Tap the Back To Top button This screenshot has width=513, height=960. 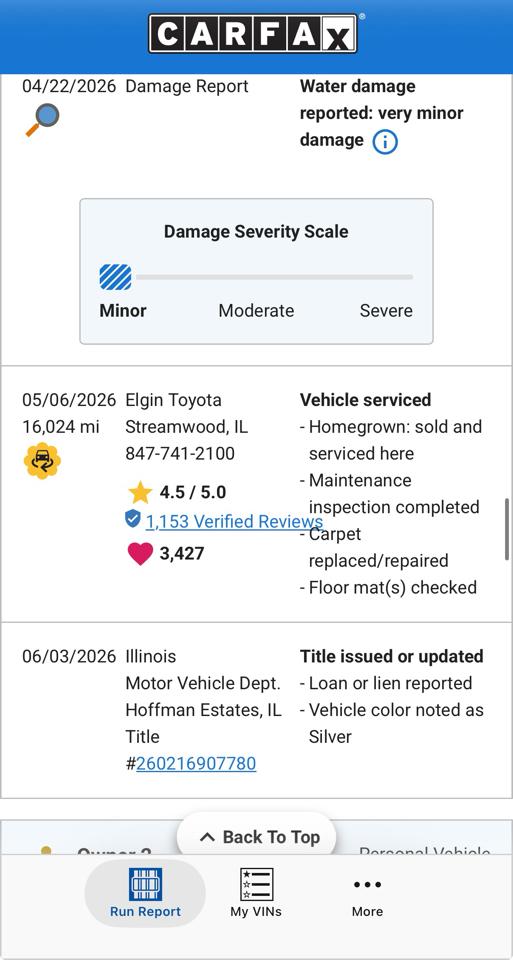pyautogui.click(x=256, y=837)
